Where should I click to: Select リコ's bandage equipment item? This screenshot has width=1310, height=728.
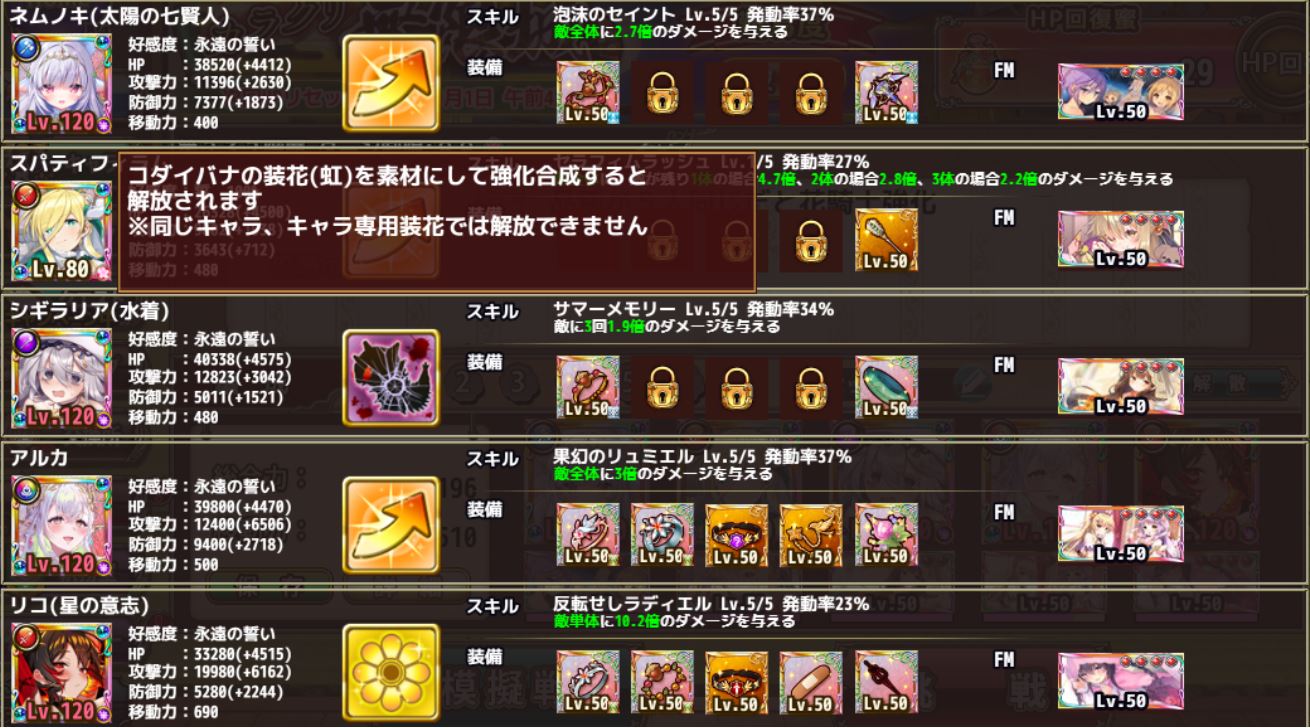point(811,682)
